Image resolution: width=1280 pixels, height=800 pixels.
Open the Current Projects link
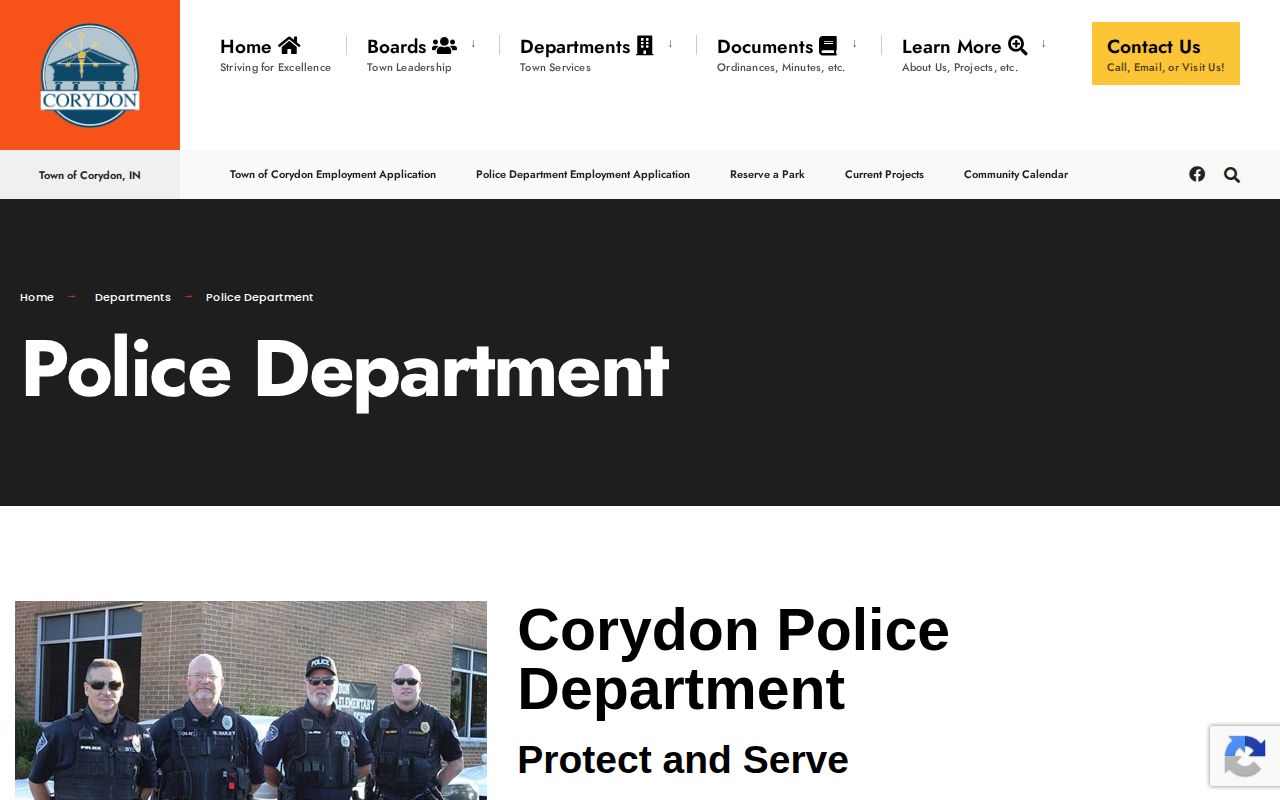click(x=884, y=174)
